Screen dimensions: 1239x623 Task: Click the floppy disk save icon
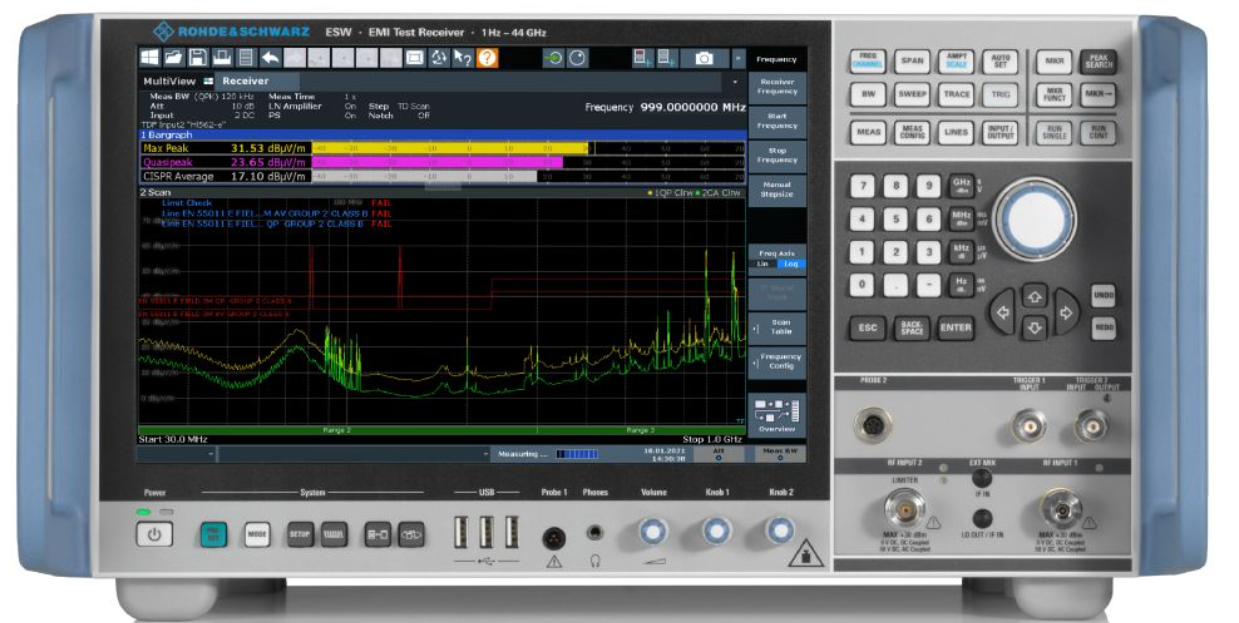tap(198, 58)
